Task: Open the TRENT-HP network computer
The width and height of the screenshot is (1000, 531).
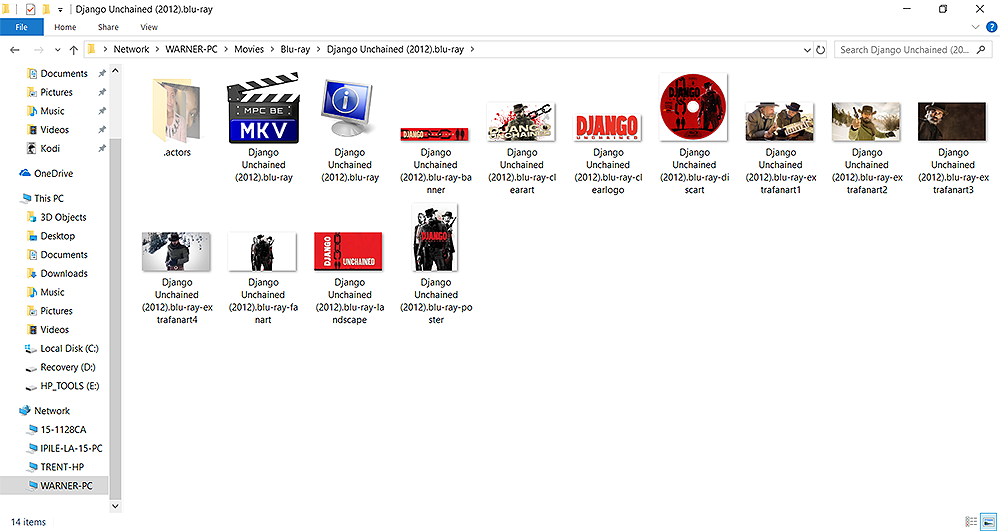Action: tap(62, 467)
